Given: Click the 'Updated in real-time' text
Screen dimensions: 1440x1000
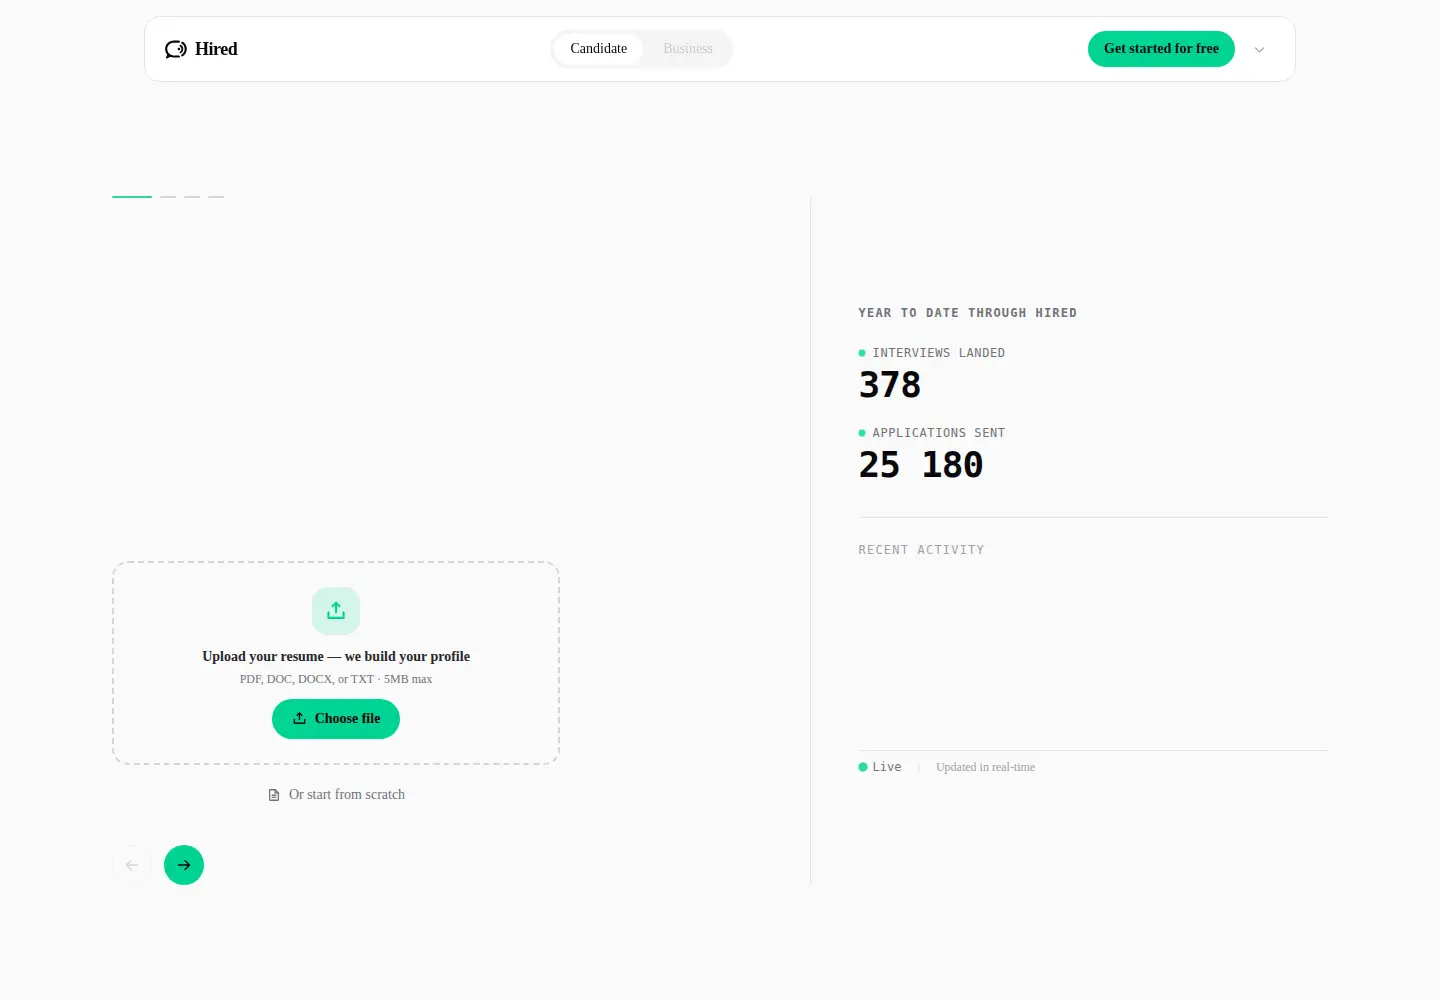Looking at the screenshot, I should (x=985, y=767).
